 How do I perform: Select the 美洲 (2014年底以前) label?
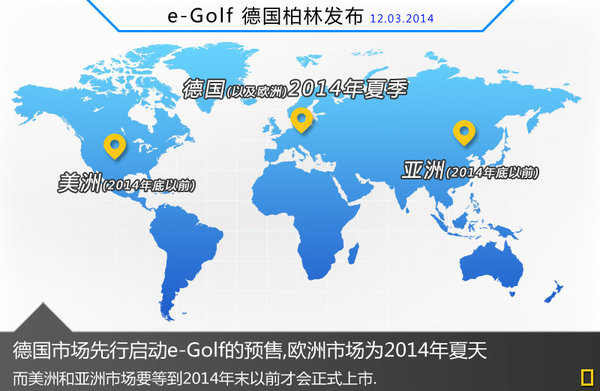(x=126, y=182)
